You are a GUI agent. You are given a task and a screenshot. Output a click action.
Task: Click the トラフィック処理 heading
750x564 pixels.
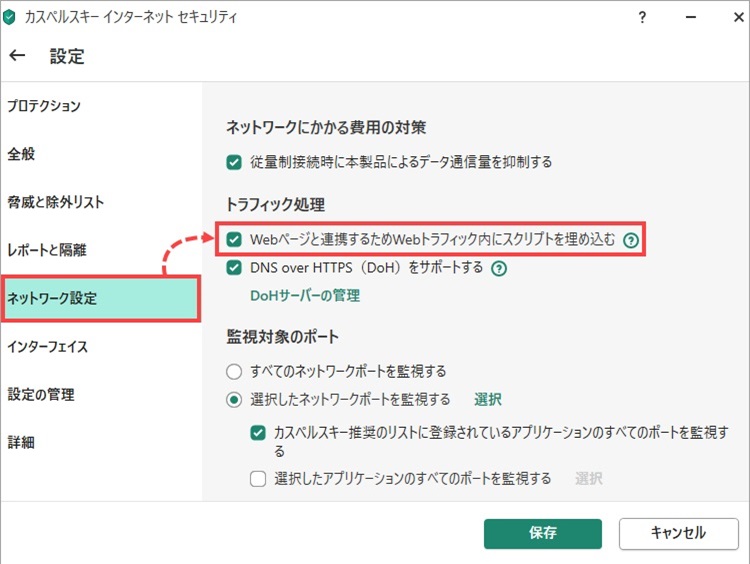click(x=276, y=205)
